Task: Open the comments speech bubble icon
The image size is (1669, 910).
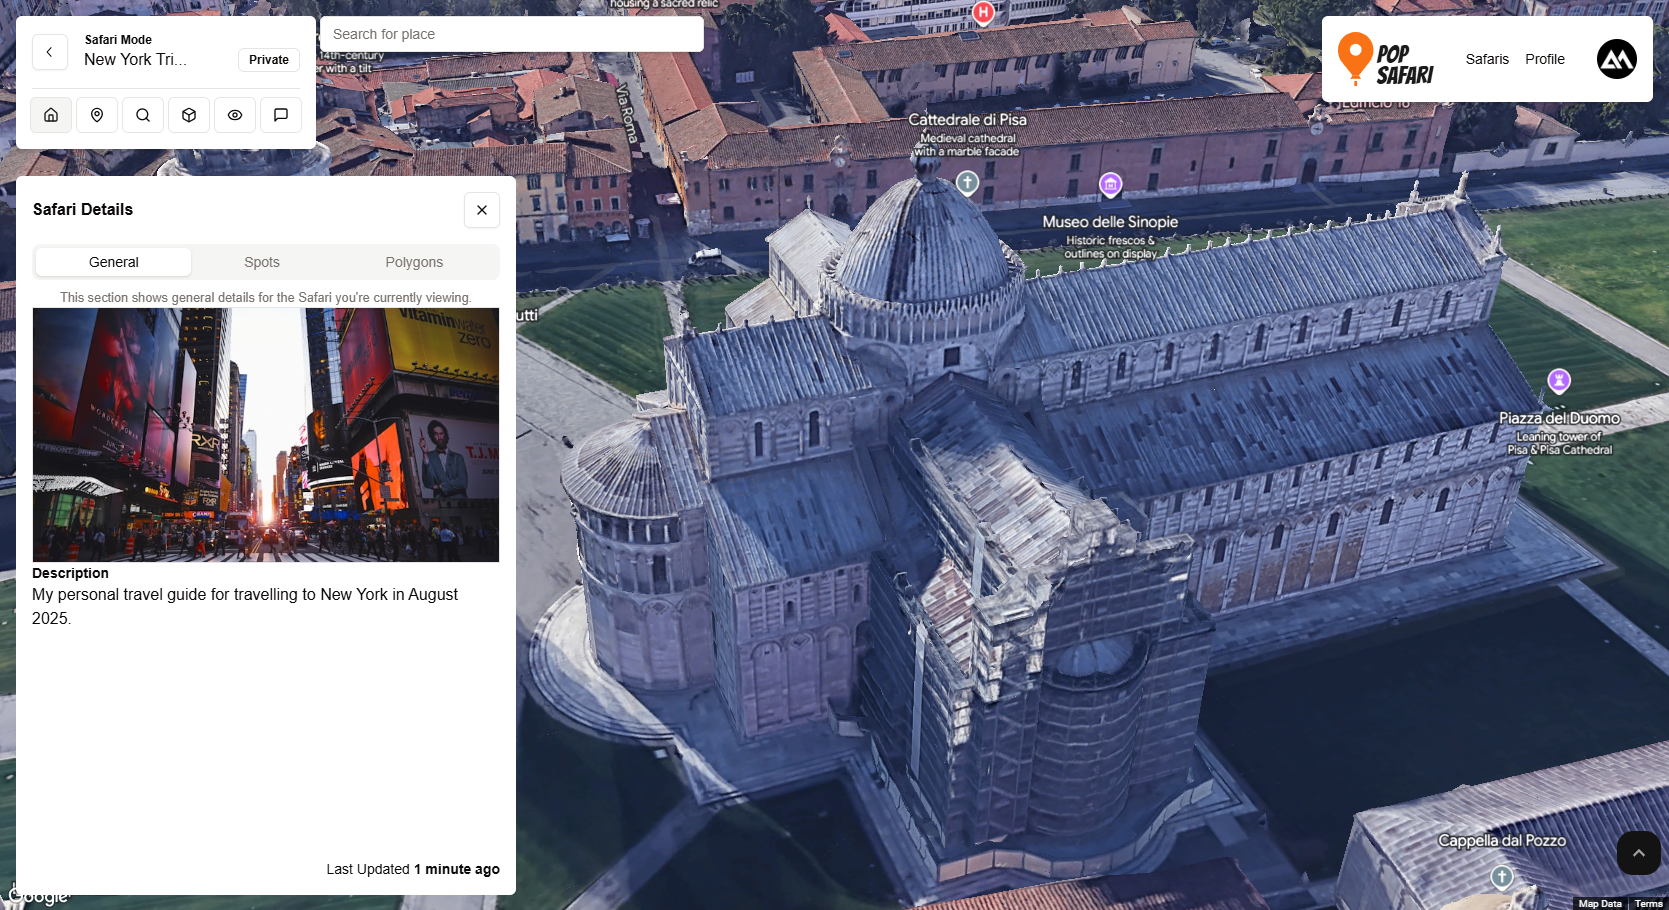Action: point(281,115)
